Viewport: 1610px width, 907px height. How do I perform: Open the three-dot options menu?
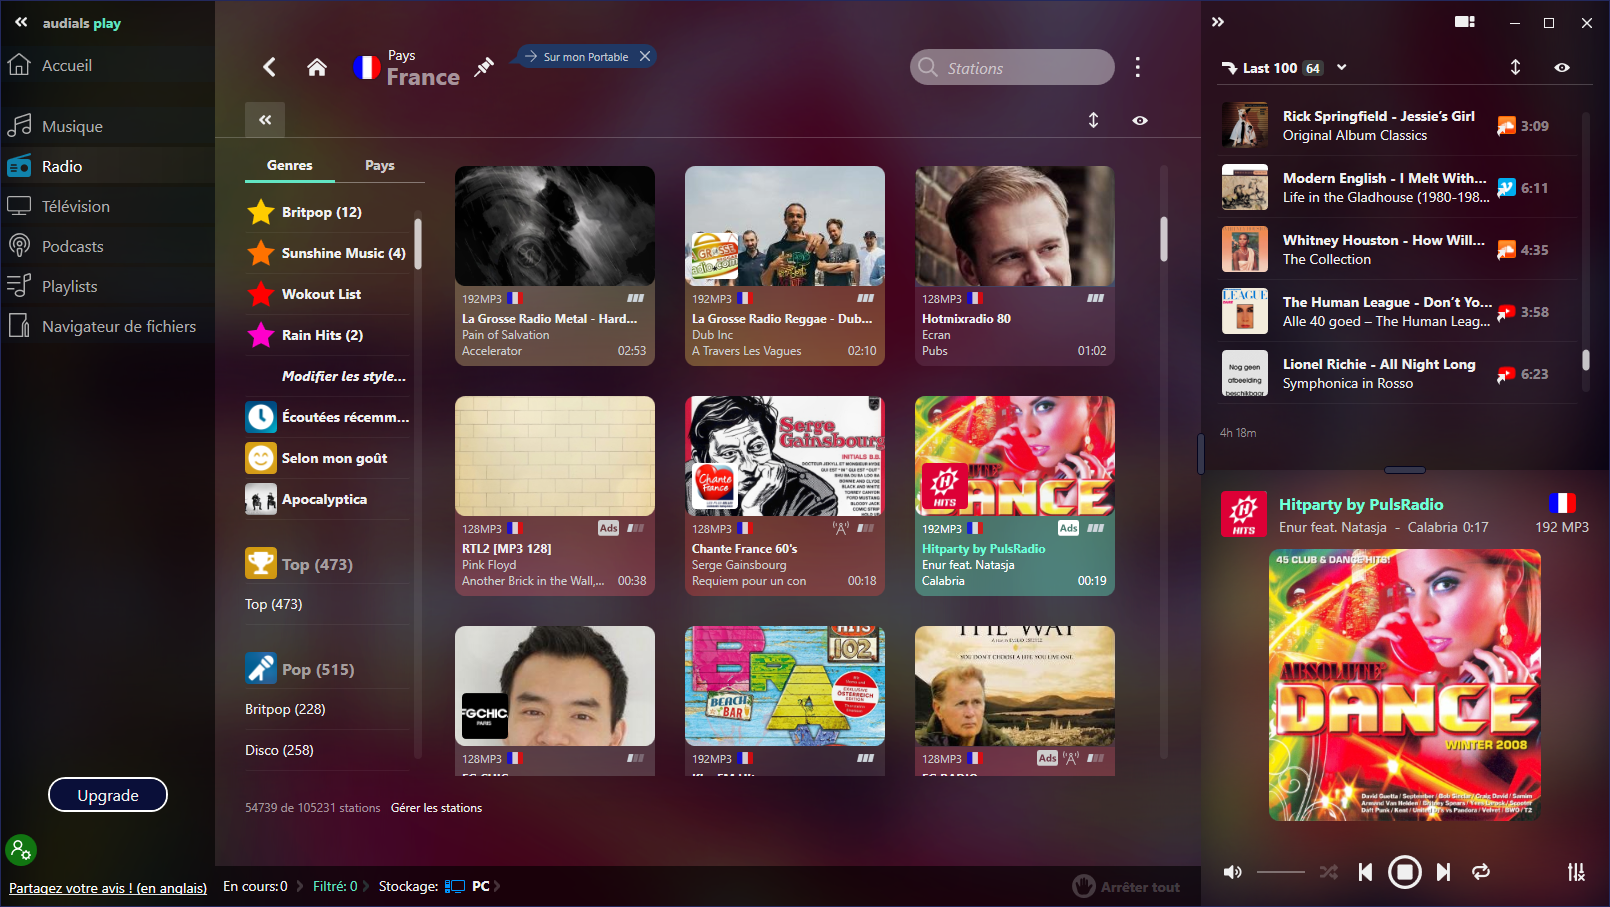tap(1137, 67)
